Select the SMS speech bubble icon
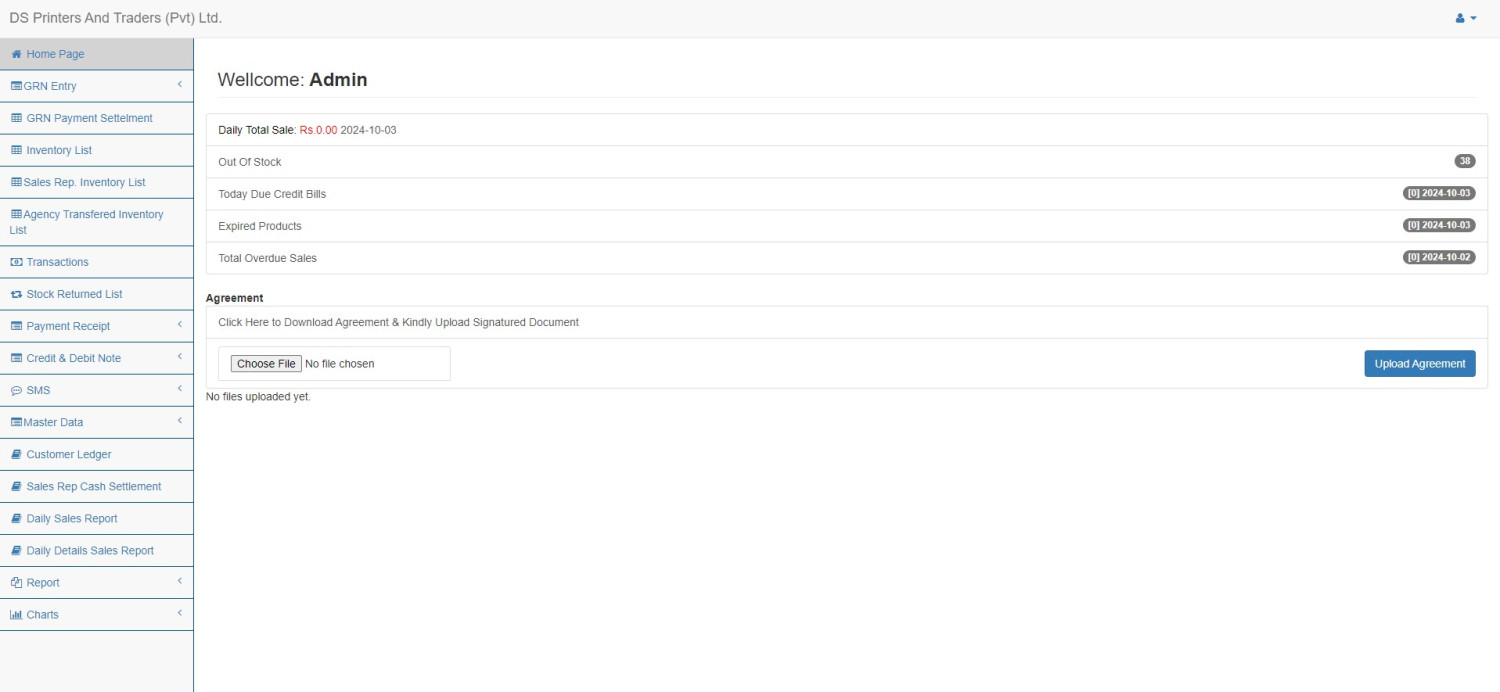 pos(15,389)
